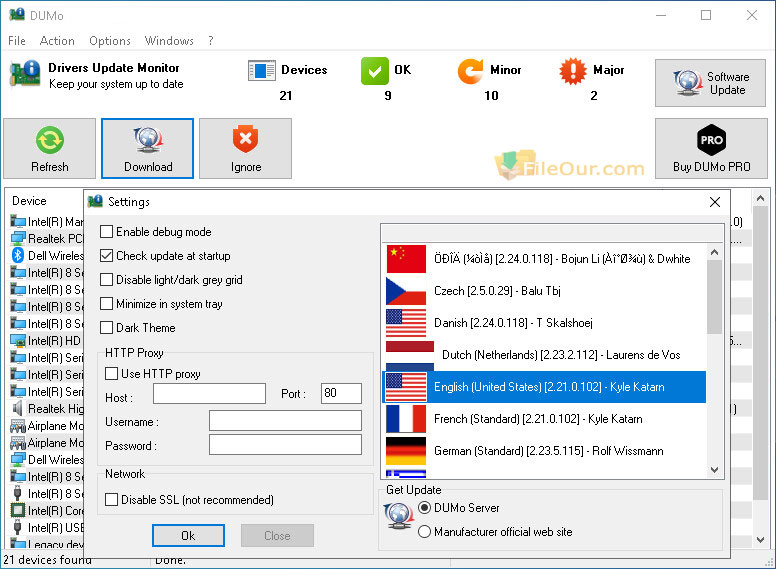
Task: Select first Airplane Mode device row
Action: [x=47, y=426]
